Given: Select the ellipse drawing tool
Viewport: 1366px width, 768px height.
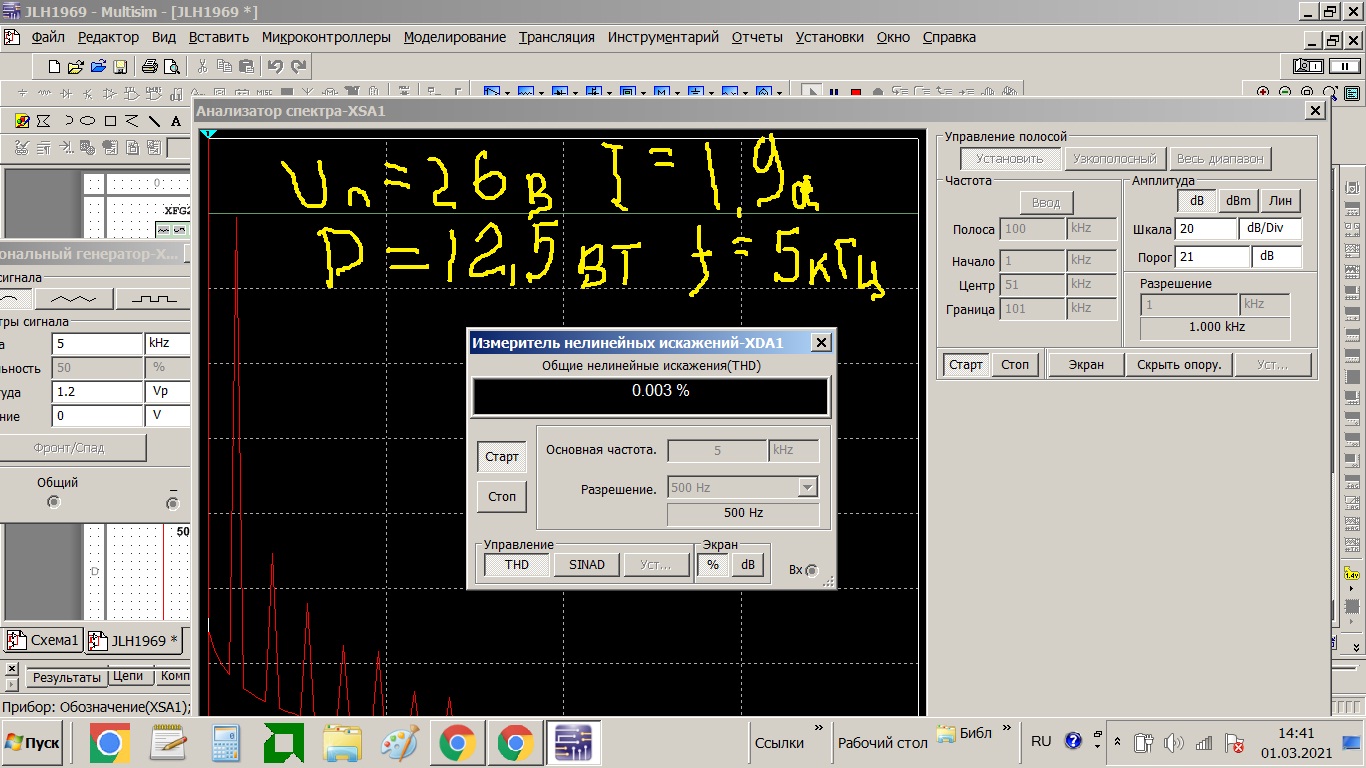Looking at the screenshot, I should [x=88, y=121].
